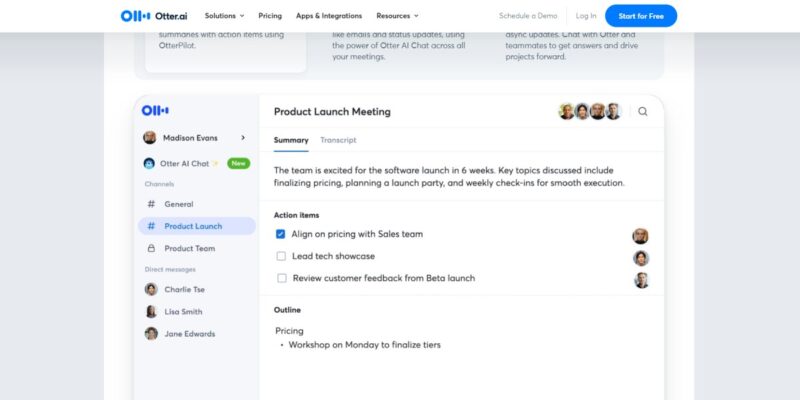Click the Start for Free button
Screen dimensions: 800x400
(641, 16)
